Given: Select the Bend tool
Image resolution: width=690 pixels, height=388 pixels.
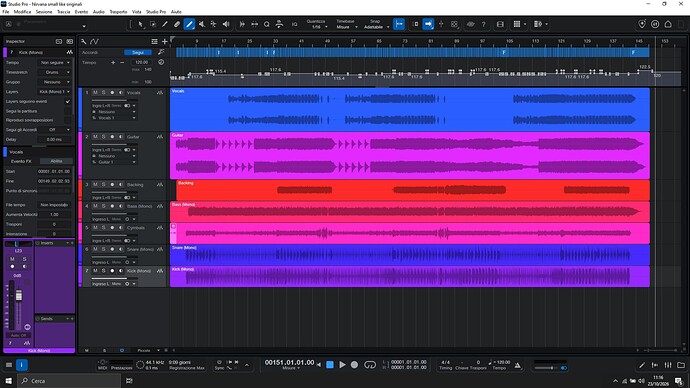Looking at the screenshot, I should click(213, 24).
